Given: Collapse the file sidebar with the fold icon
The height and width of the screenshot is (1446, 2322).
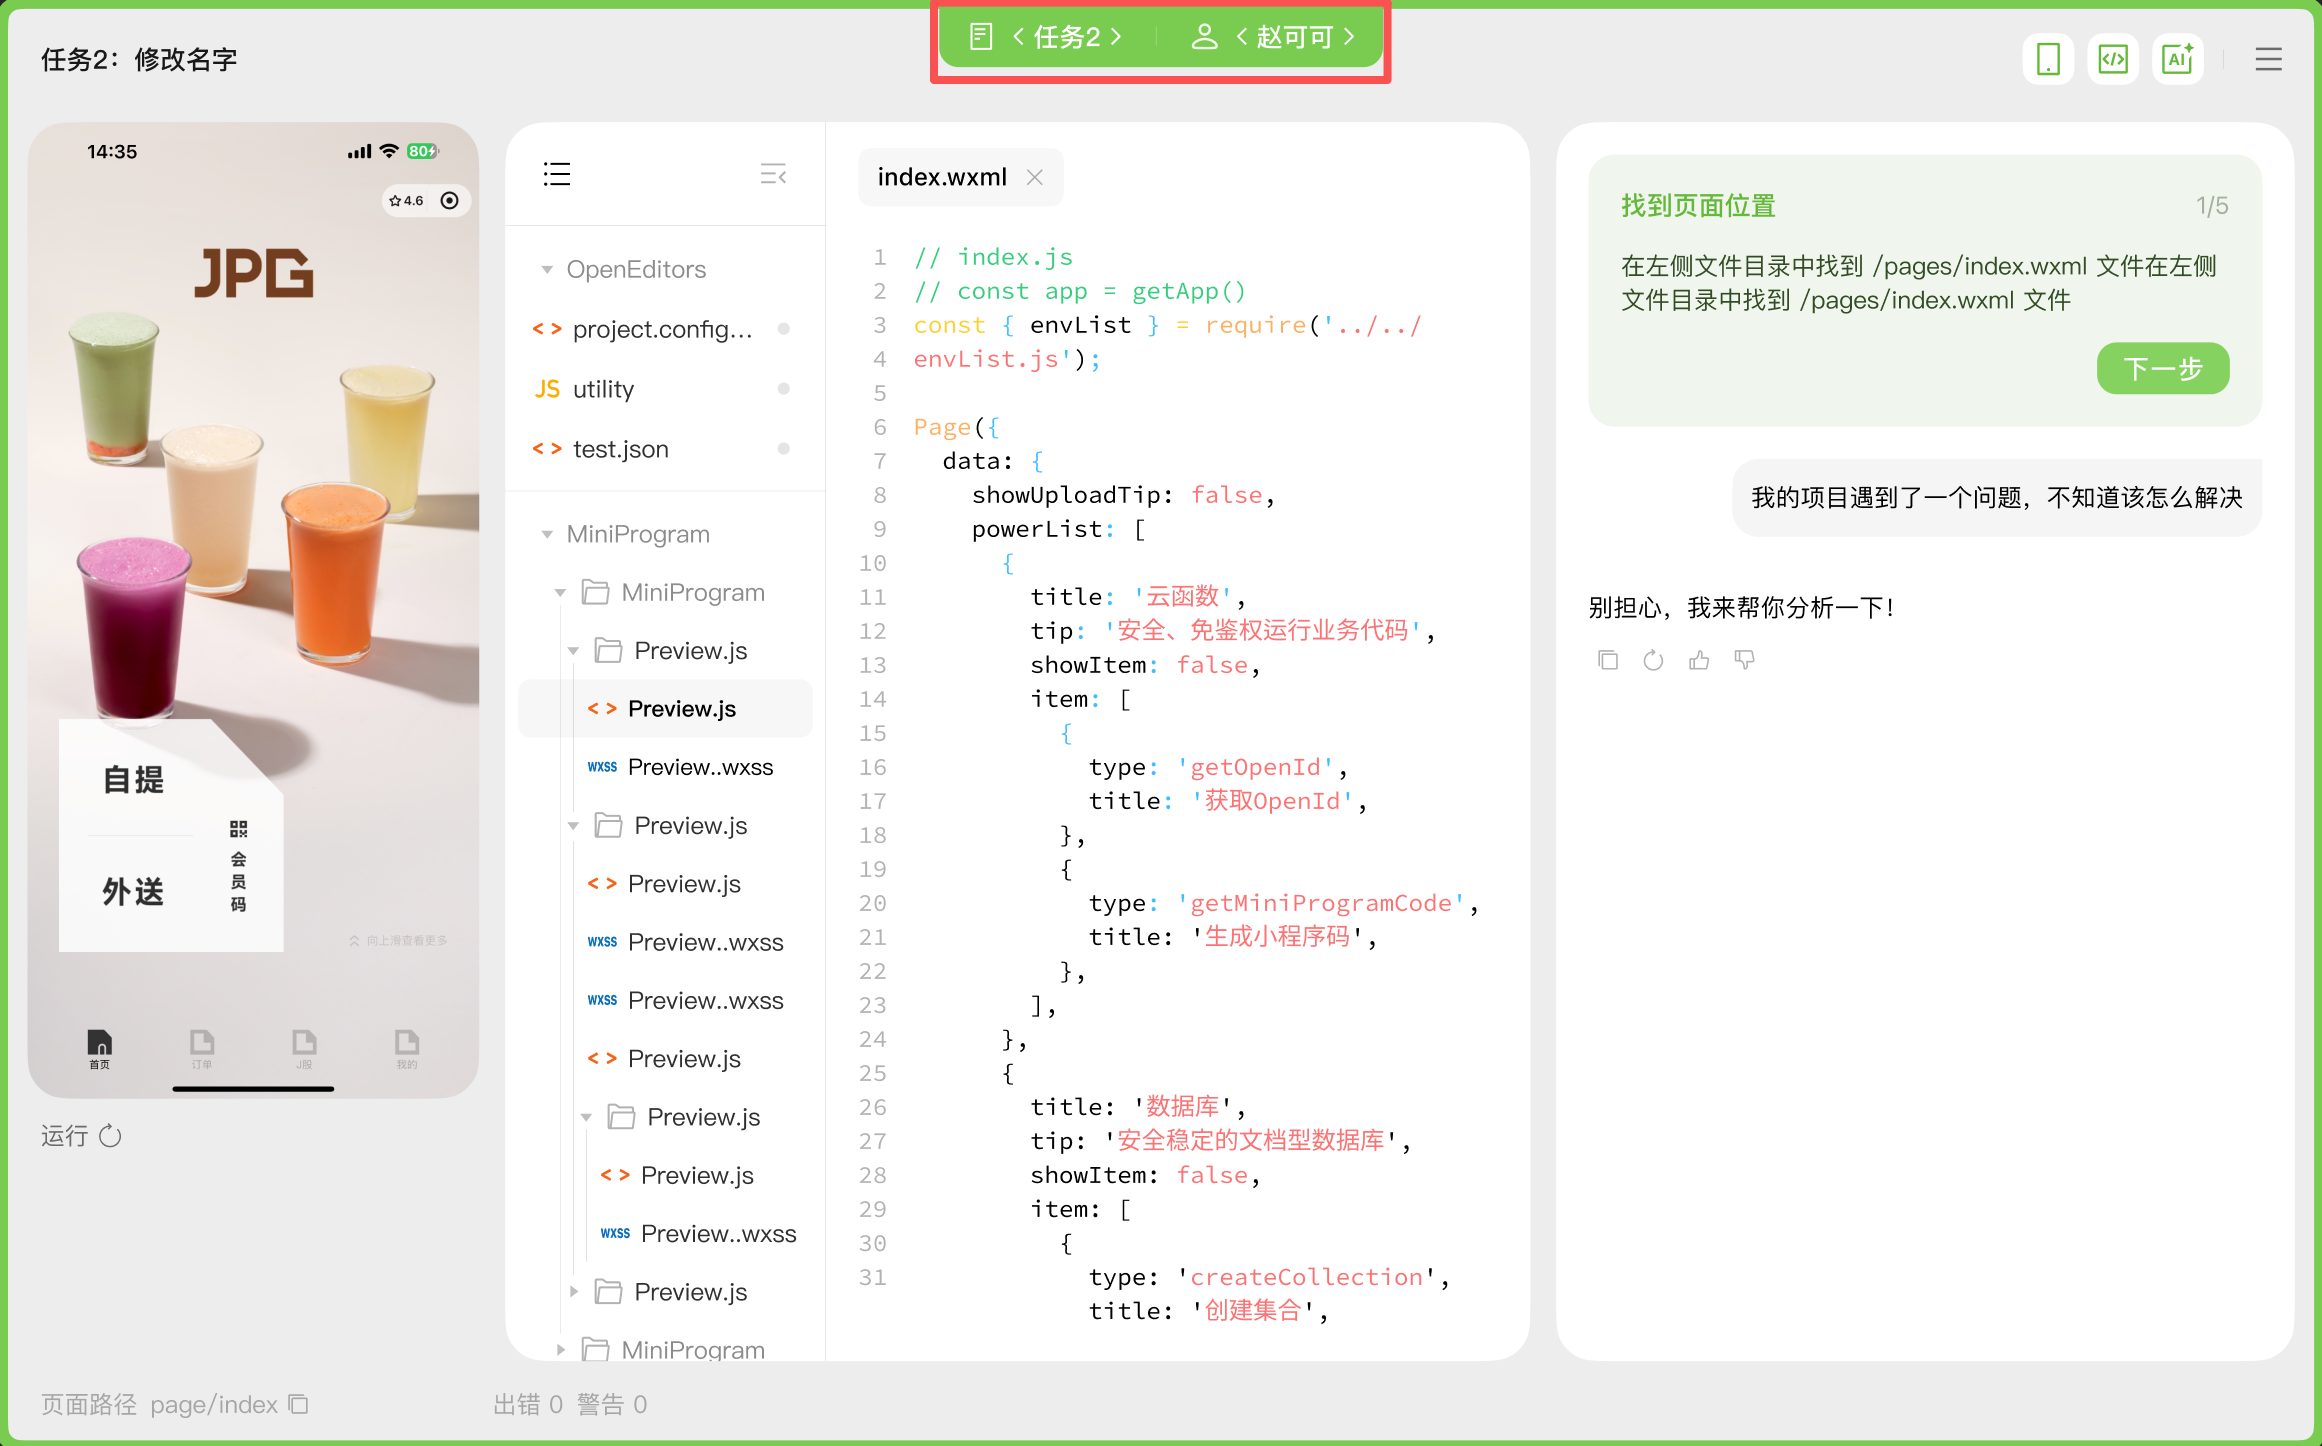Looking at the screenshot, I should point(773,174).
